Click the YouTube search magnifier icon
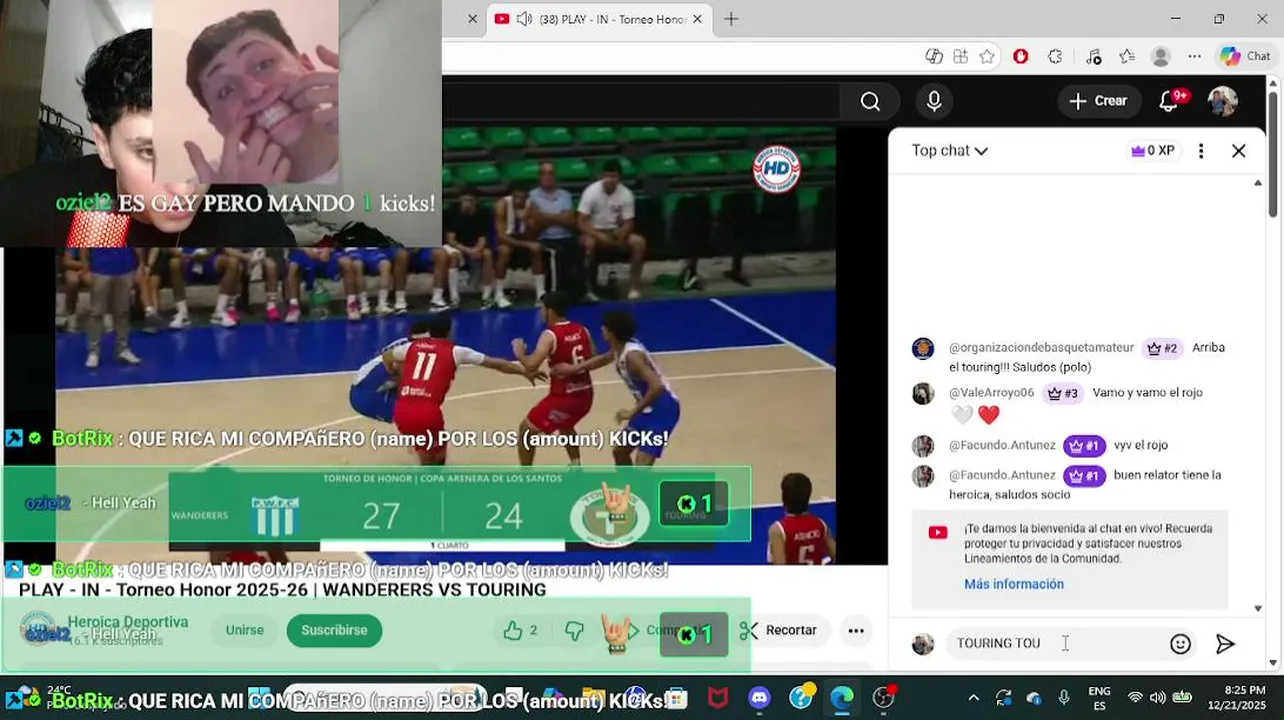Viewport: 1284px width, 720px height. click(x=870, y=101)
